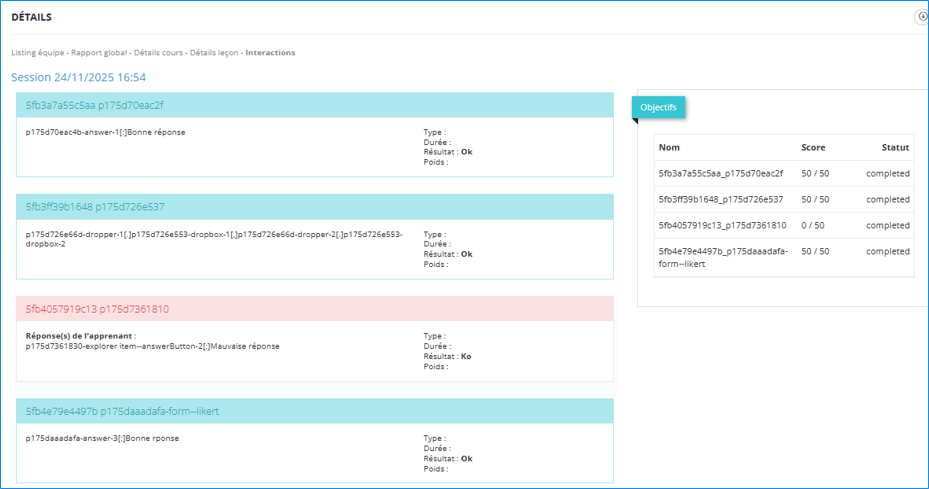Open the Listing équipe breadcrumb link
The height and width of the screenshot is (489, 929).
coord(37,53)
